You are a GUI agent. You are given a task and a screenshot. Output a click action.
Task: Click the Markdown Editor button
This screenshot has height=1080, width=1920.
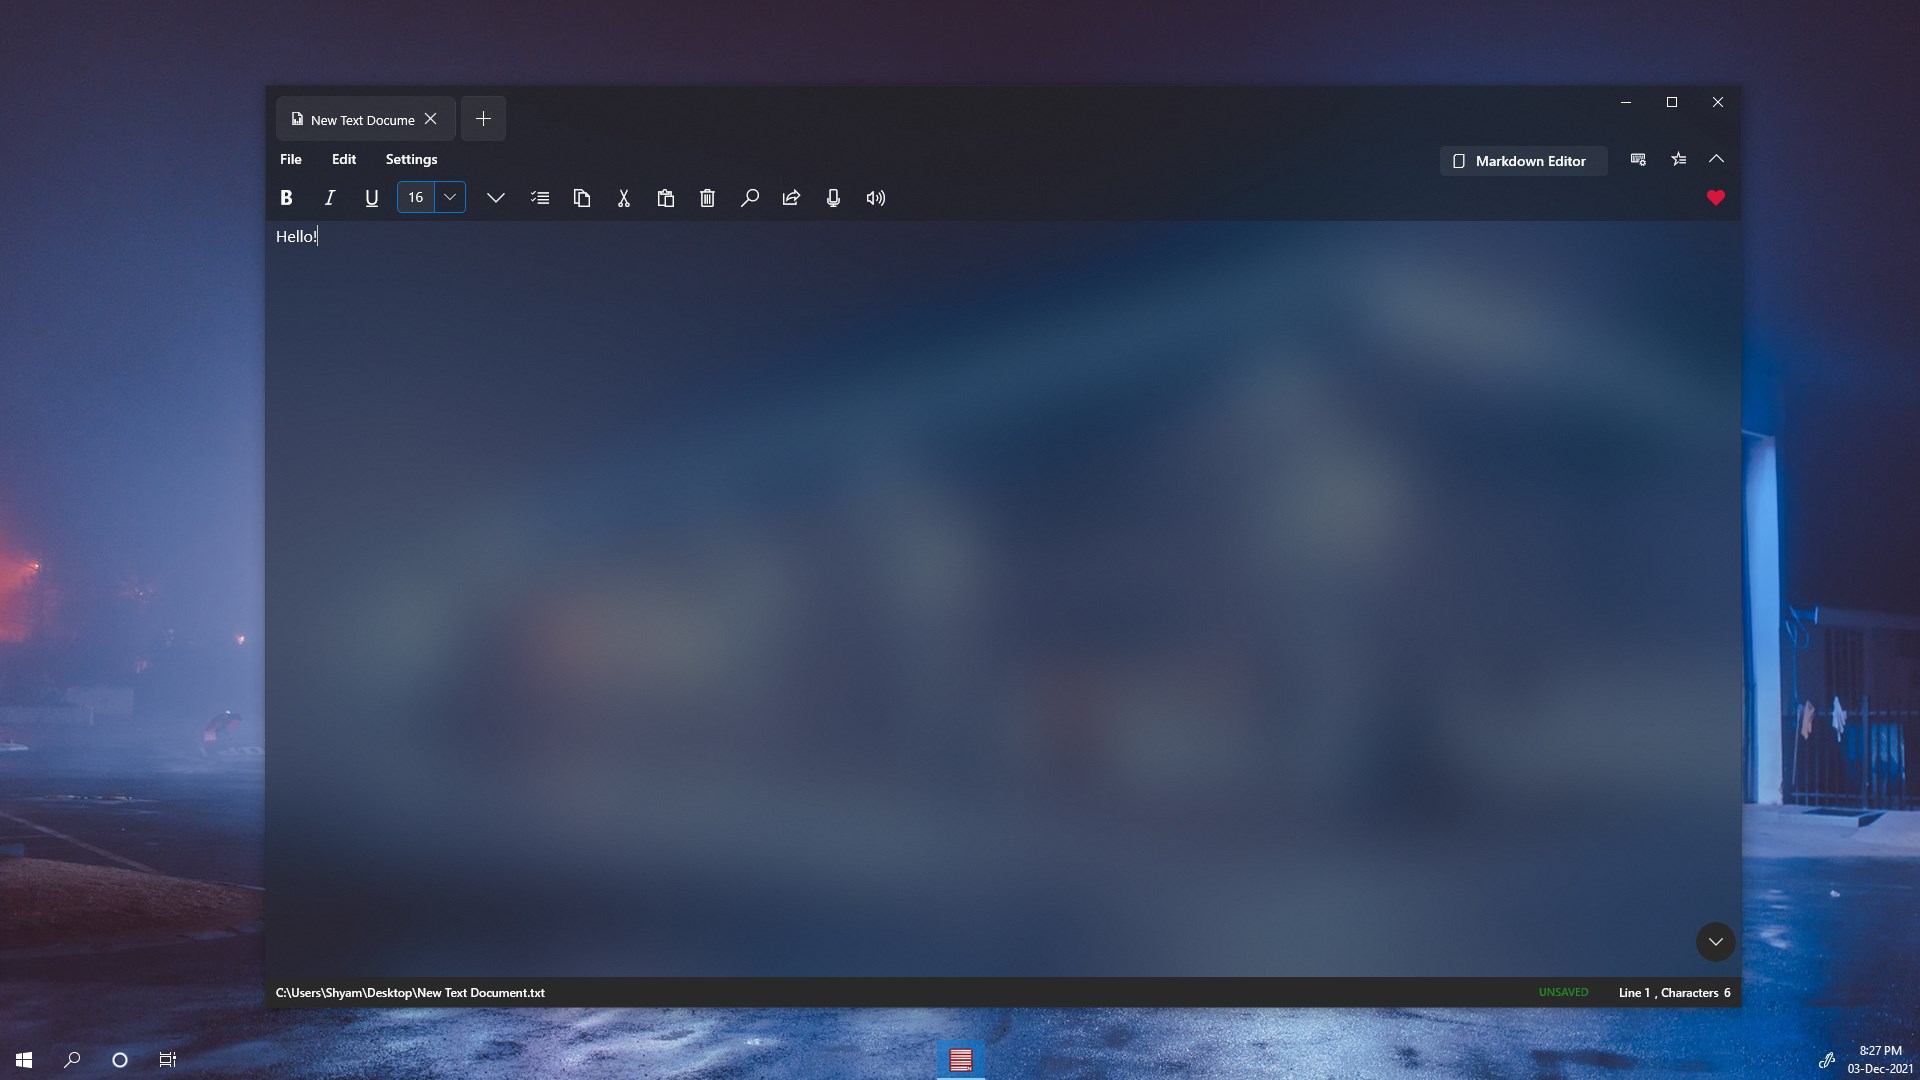(x=1523, y=161)
